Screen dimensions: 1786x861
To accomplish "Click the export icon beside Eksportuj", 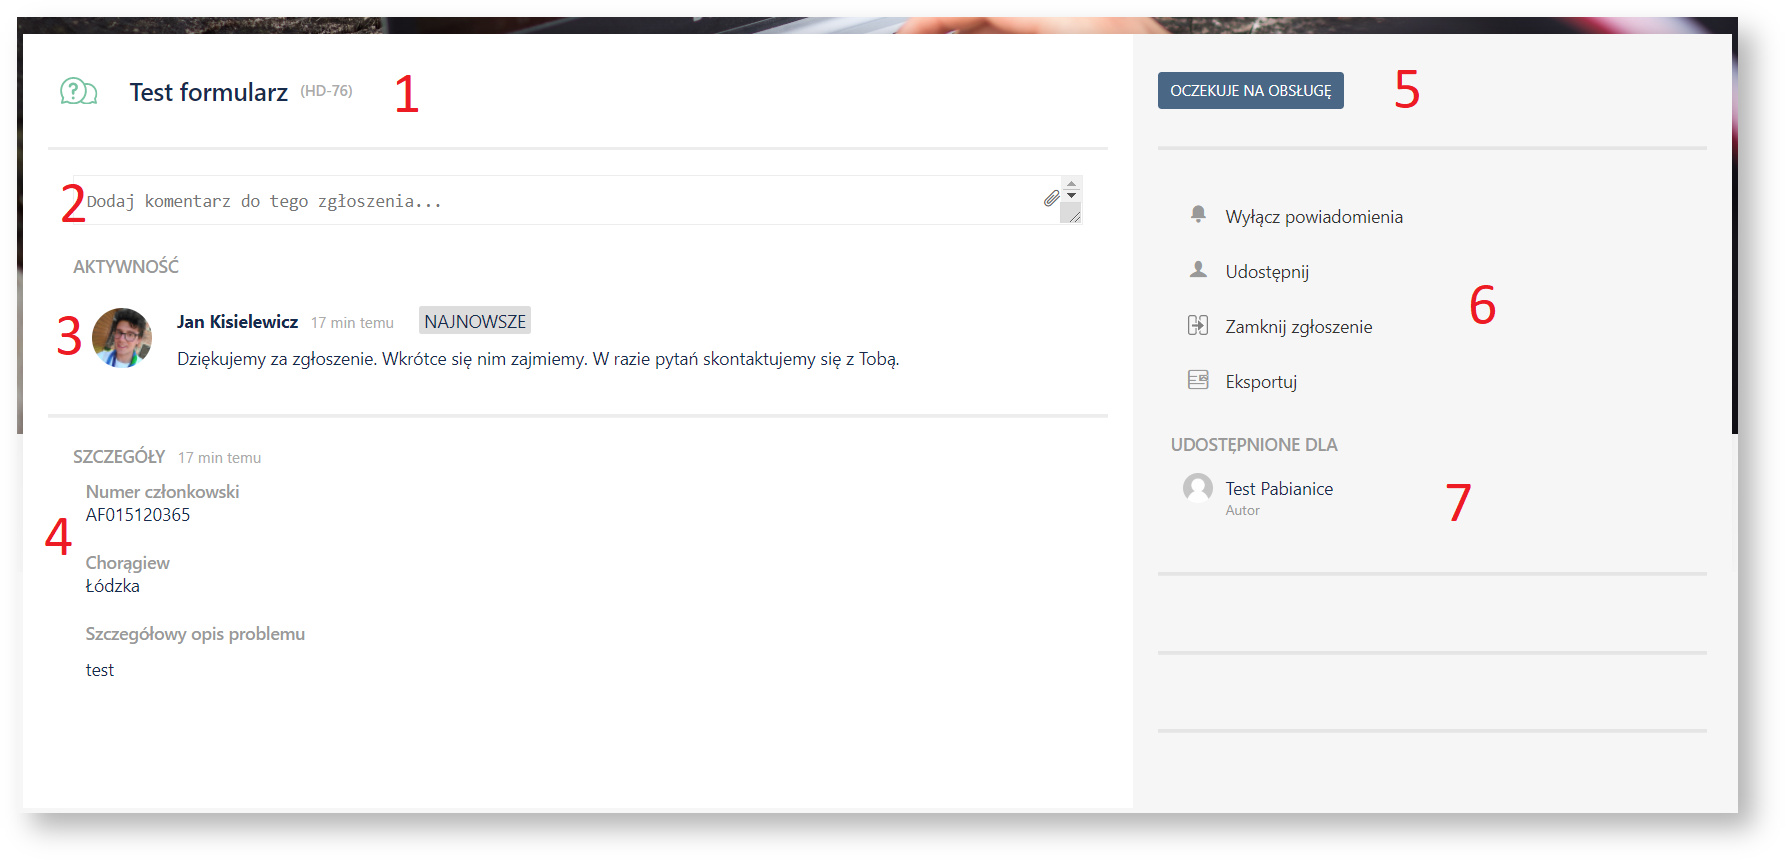I will pyautogui.click(x=1198, y=380).
